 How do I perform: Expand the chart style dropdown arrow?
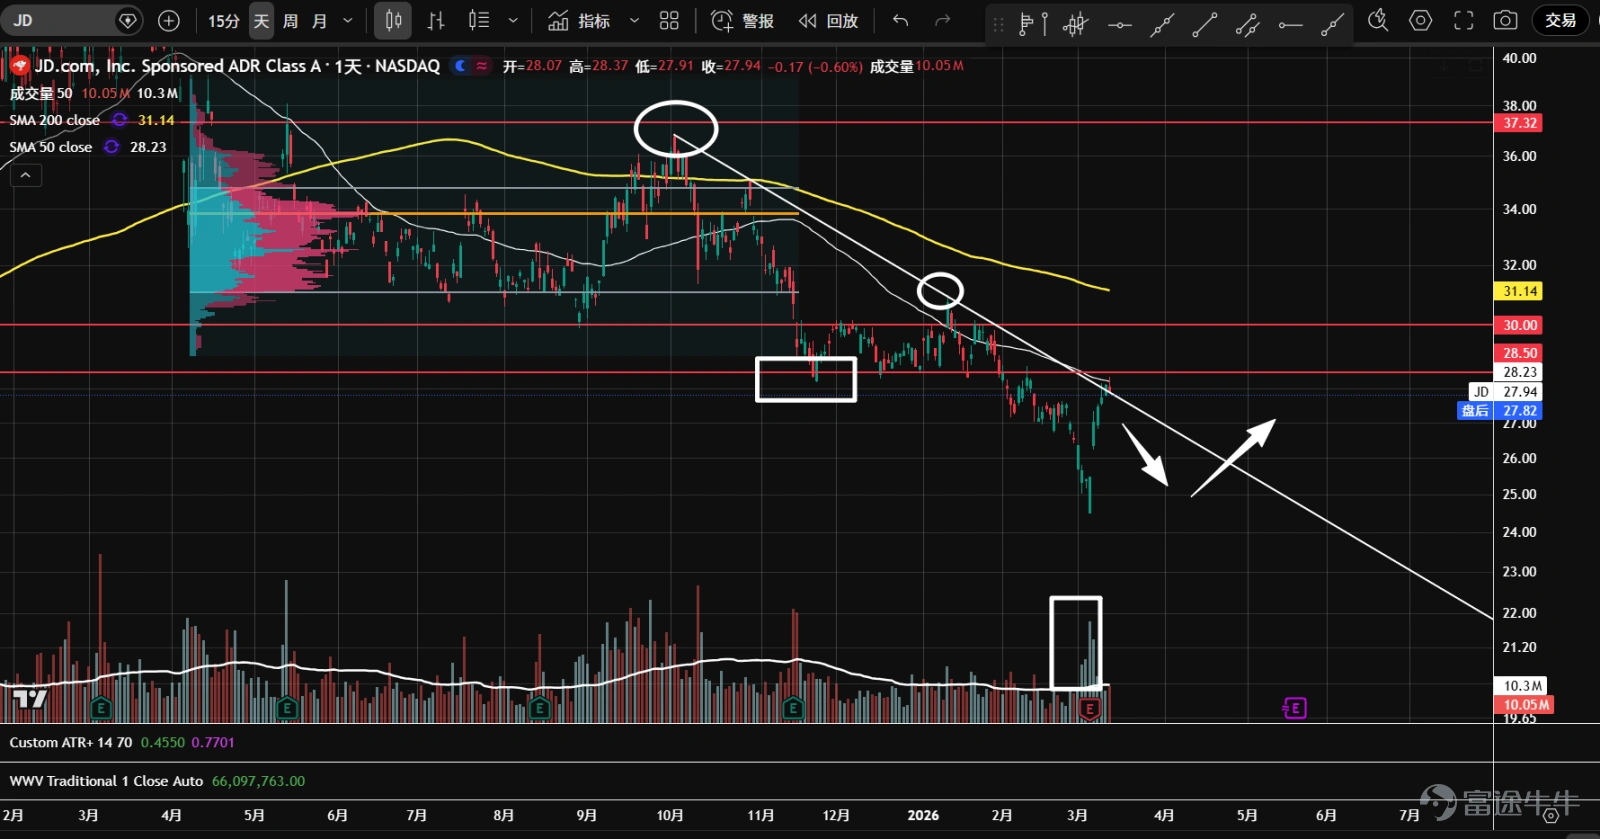(x=513, y=20)
